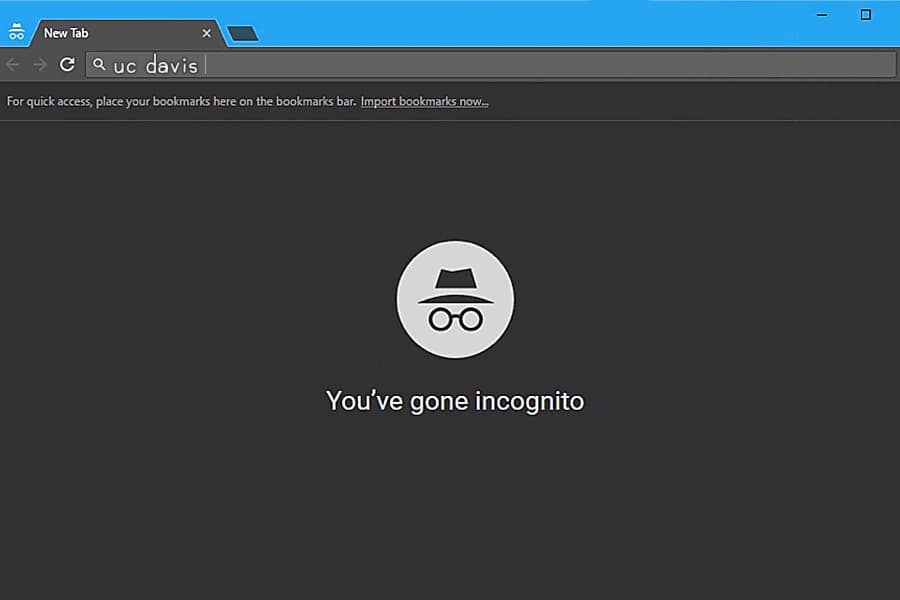Select the New Tab tab
Screen dimensions: 900x600
click(110, 33)
